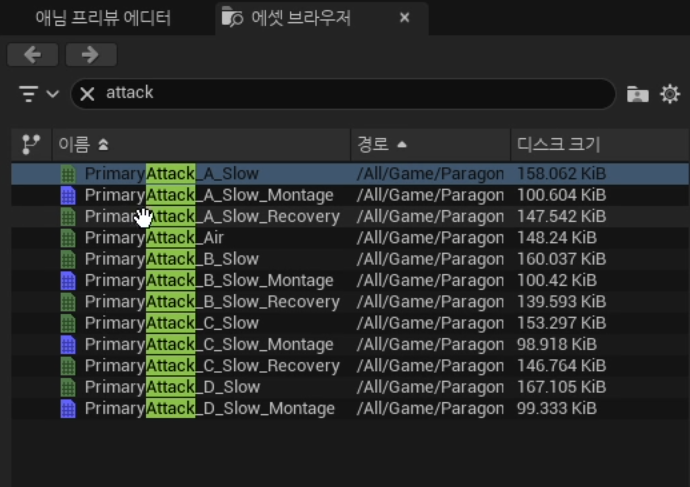Image resolution: width=690 pixels, height=487 pixels.
Task: Click the 147.542 KiB disk size cell
Action: [562, 216]
